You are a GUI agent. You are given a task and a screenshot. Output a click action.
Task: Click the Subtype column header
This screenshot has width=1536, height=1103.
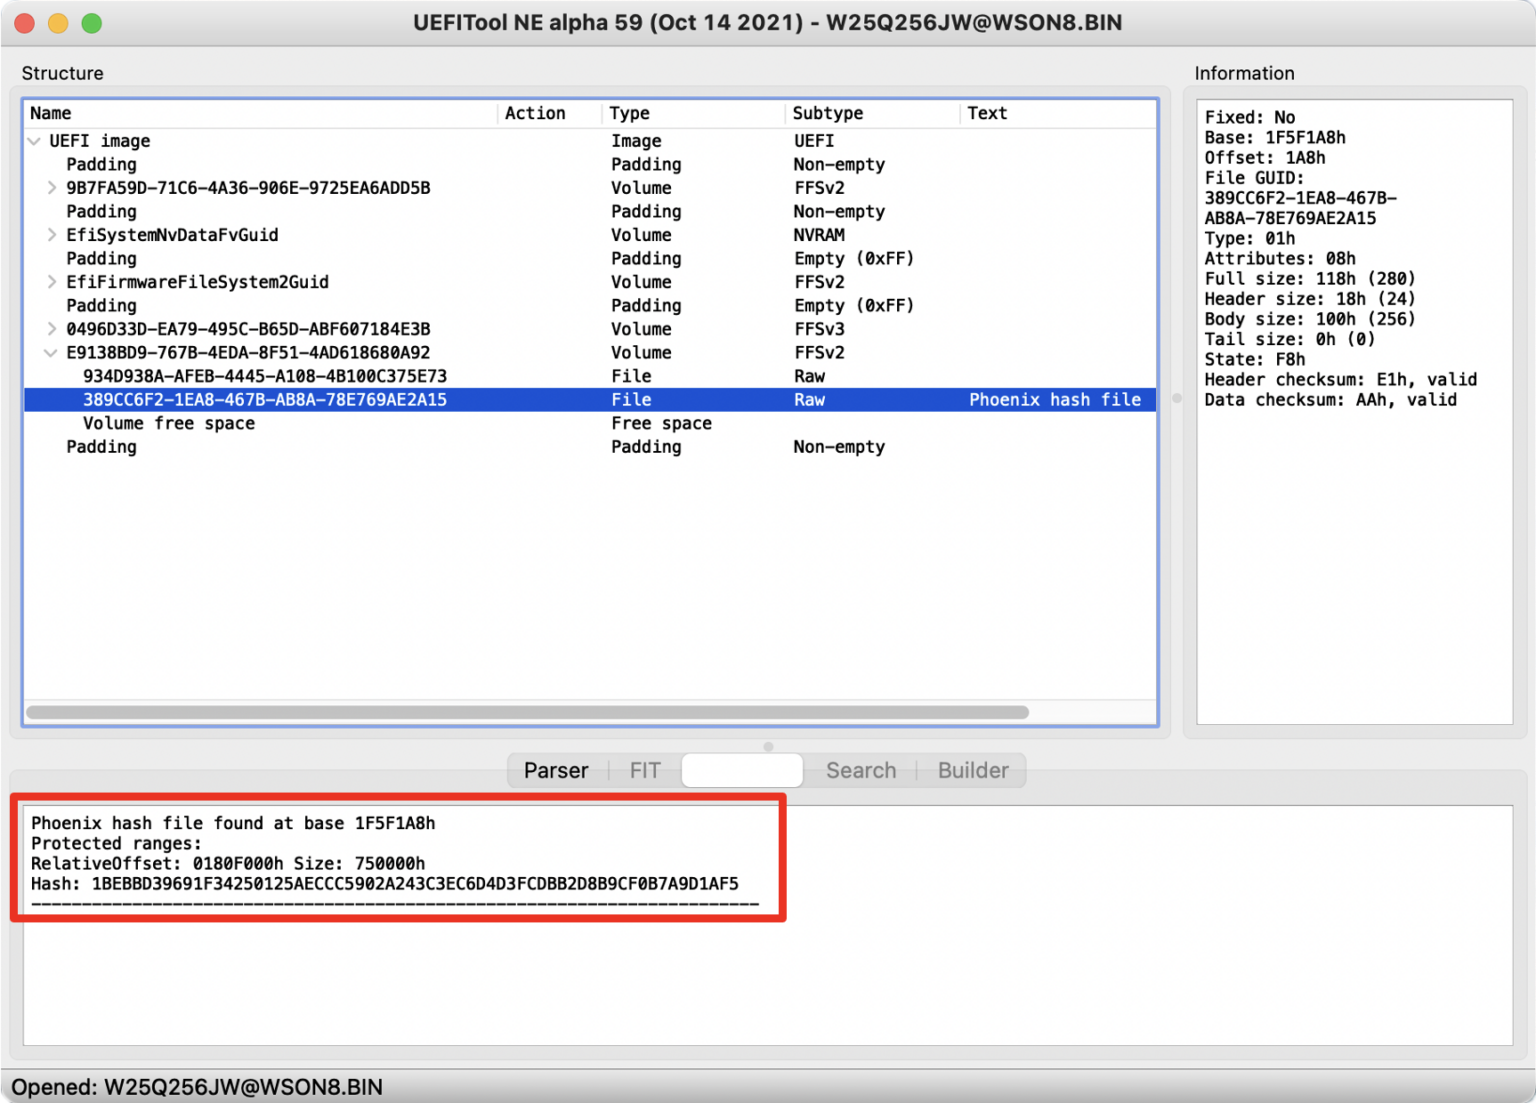[828, 113]
